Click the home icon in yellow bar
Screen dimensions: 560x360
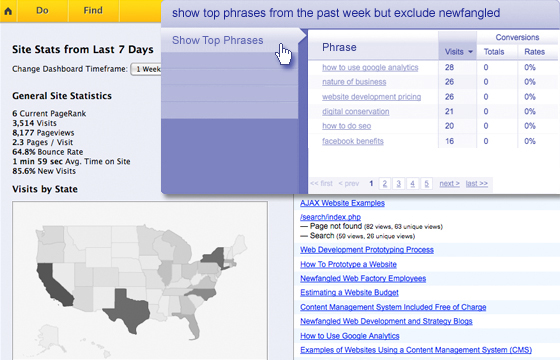click(8, 11)
